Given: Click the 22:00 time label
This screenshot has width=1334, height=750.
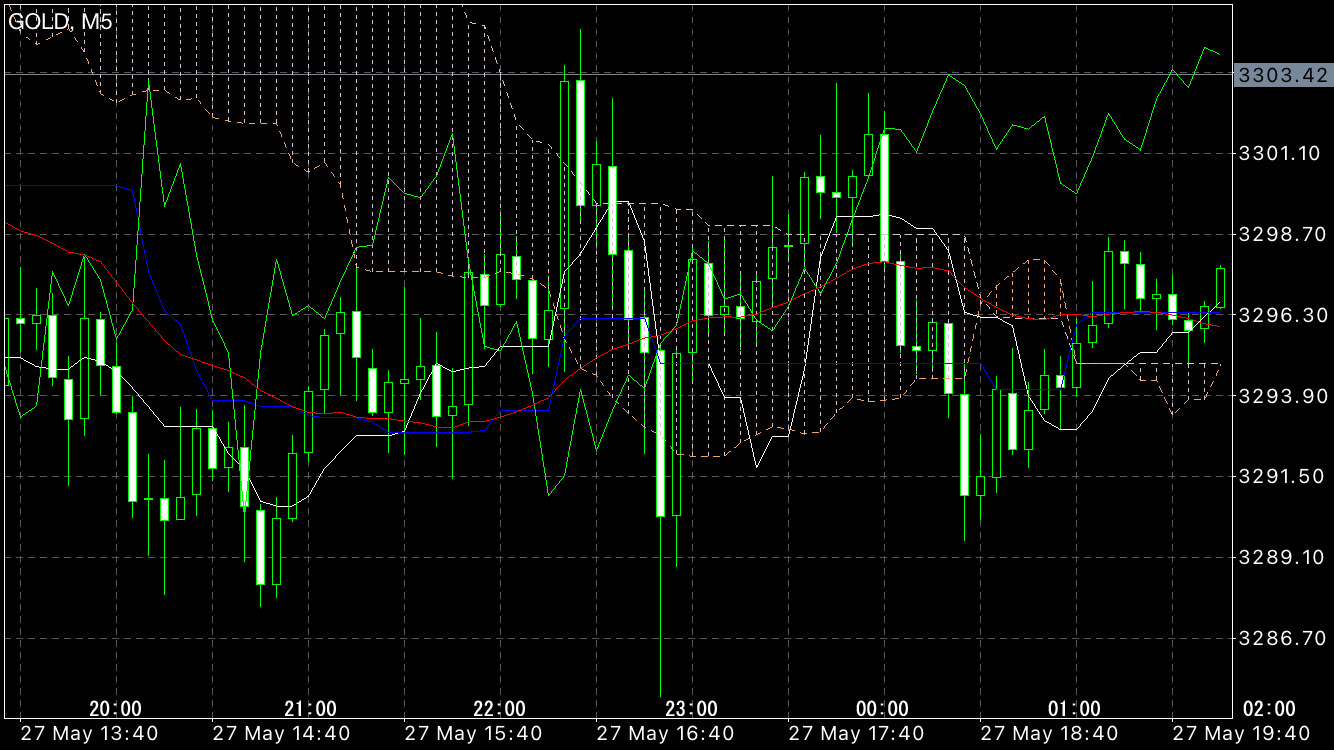Looking at the screenshot, I should pyautogui.click(x=499, y=709).
